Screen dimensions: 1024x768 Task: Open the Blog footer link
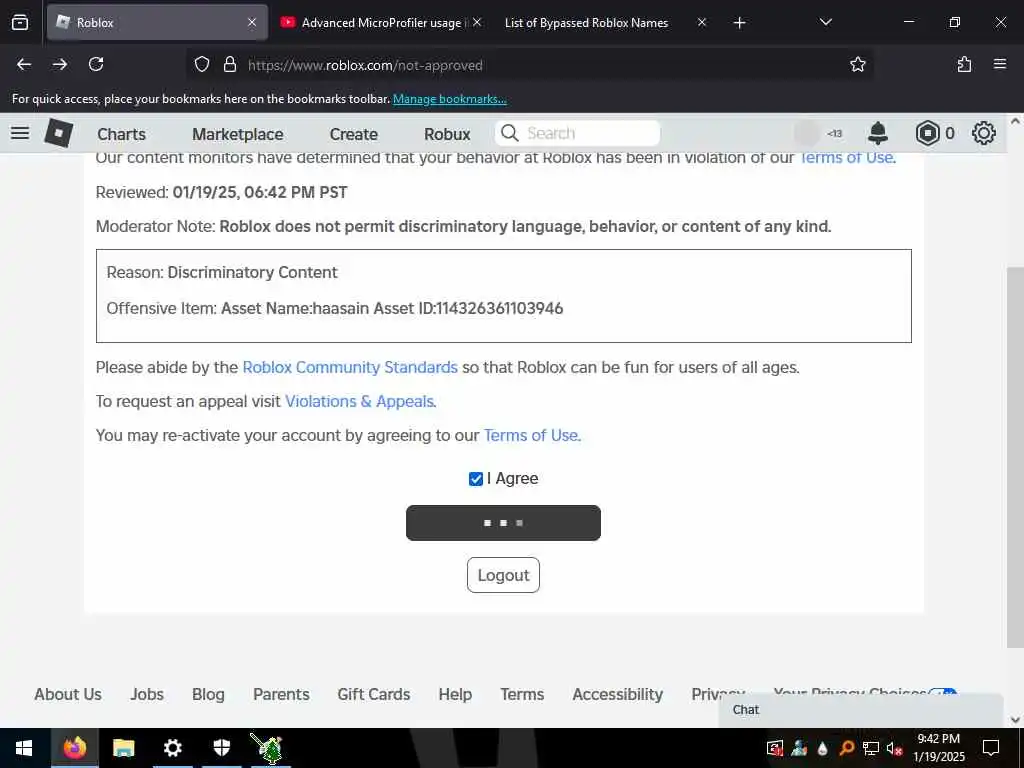tap(208, 694)
